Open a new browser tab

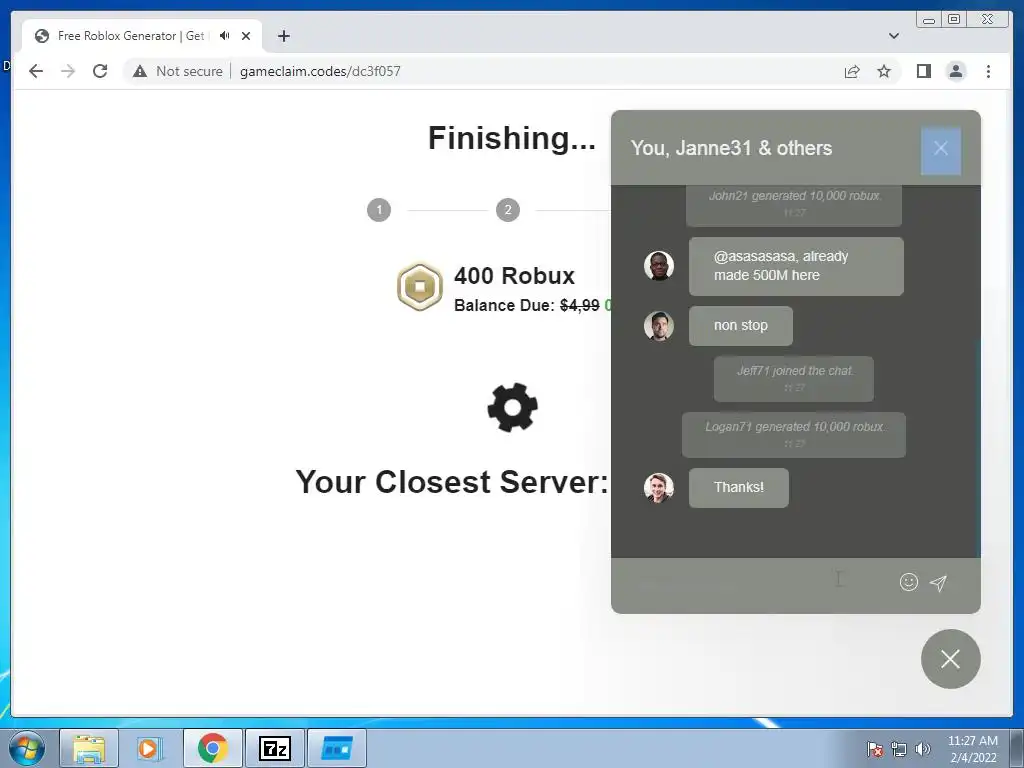[x=283, y=36]
